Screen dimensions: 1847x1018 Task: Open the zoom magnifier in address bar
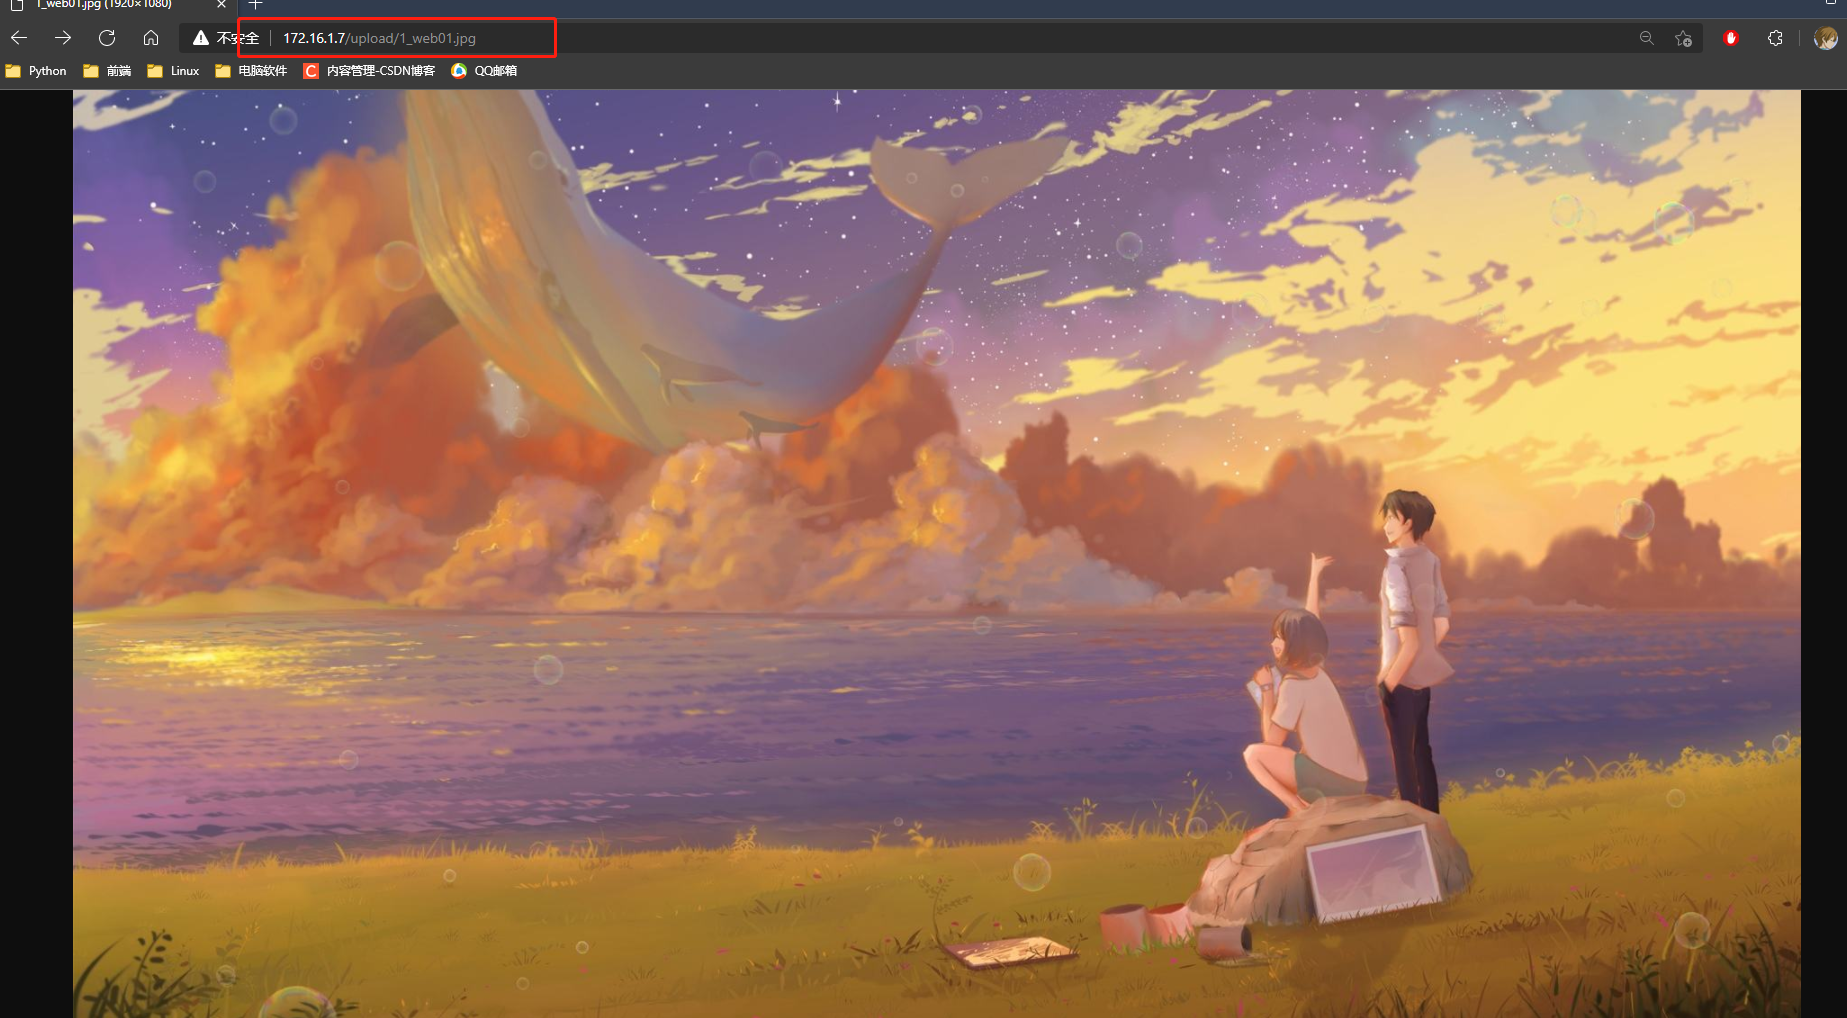(x=1646, y=38)
